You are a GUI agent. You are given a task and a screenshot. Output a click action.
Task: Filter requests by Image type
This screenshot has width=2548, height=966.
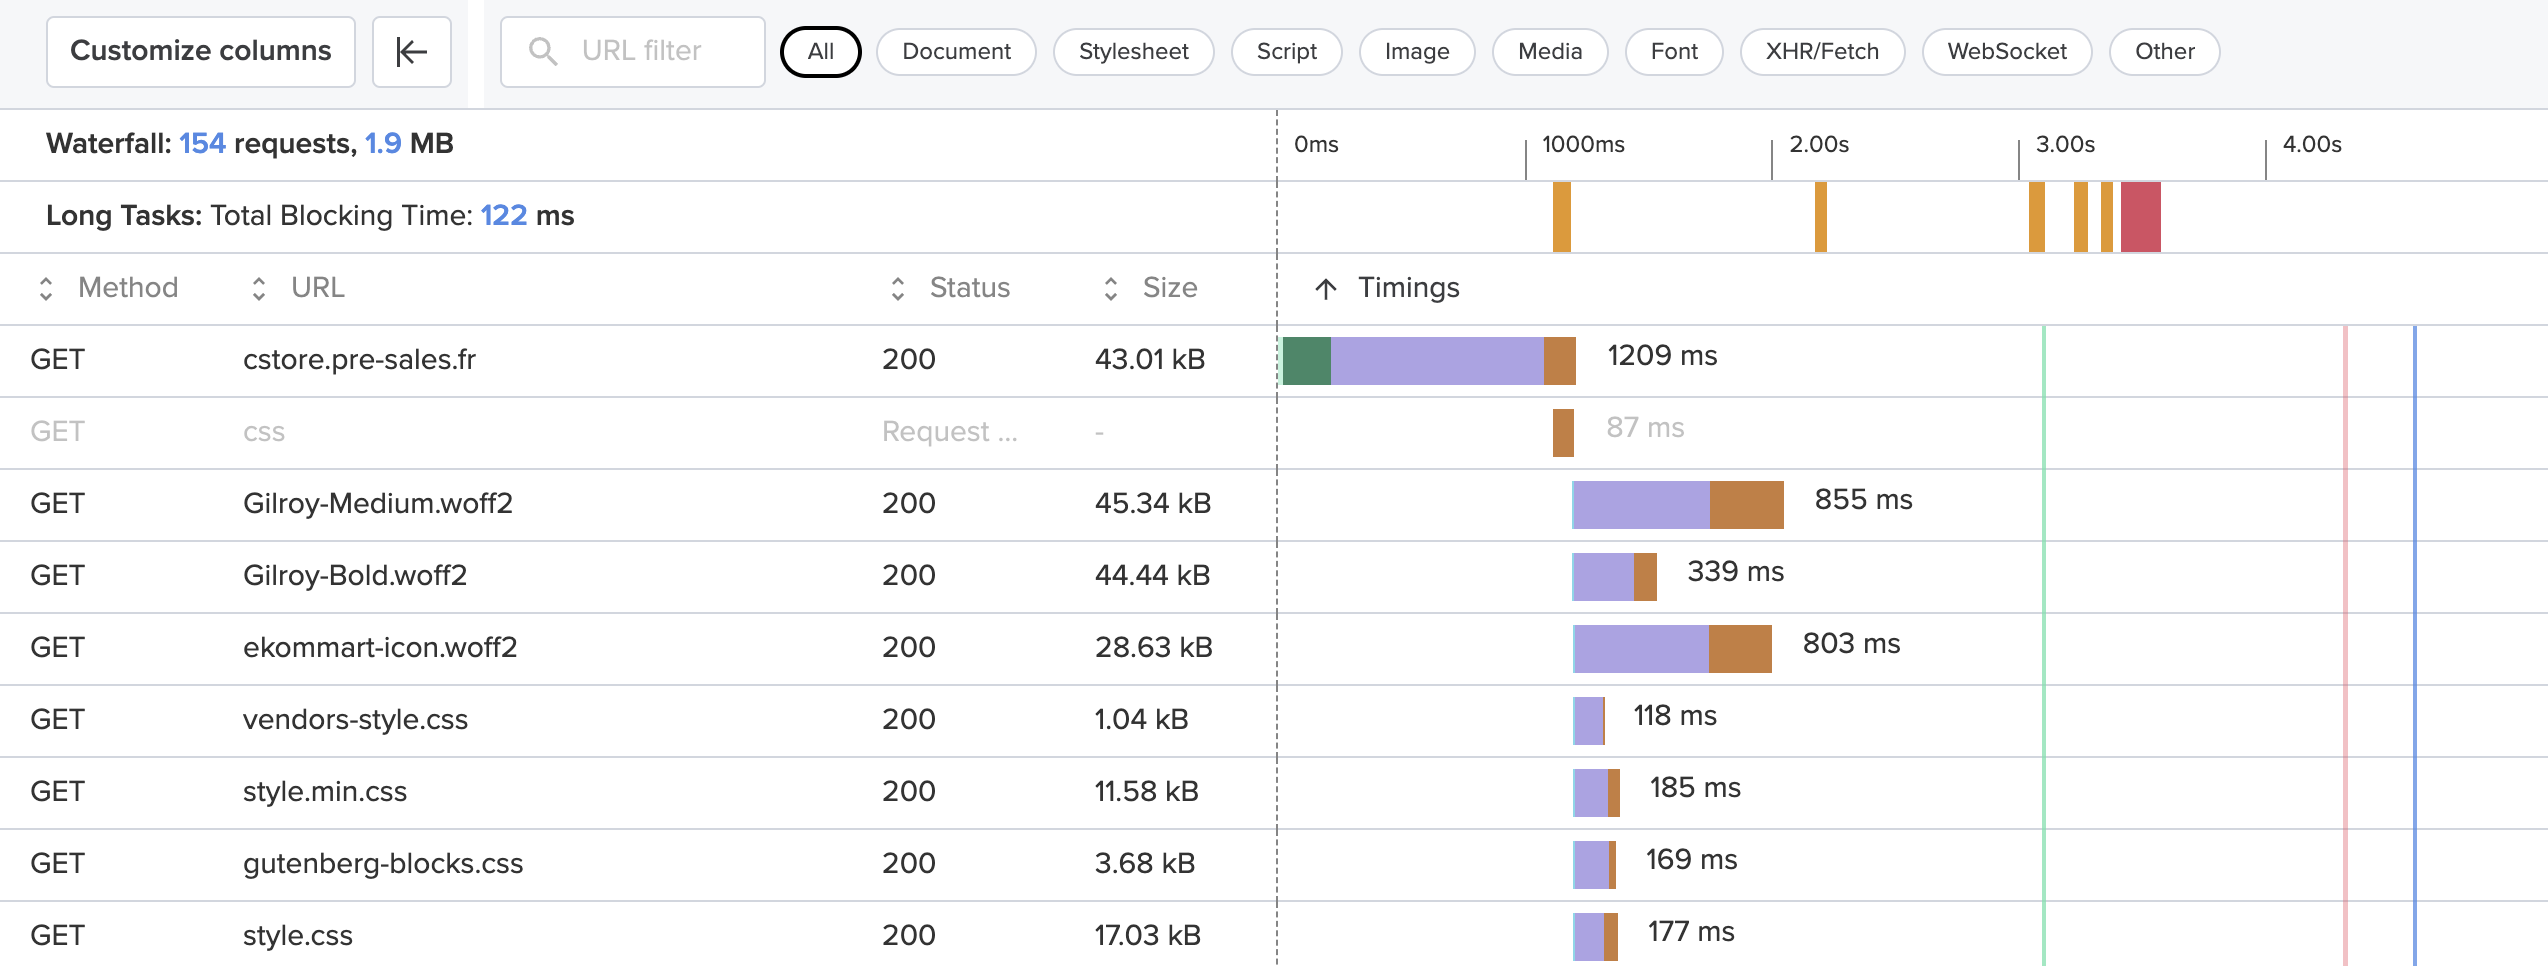1417,52
